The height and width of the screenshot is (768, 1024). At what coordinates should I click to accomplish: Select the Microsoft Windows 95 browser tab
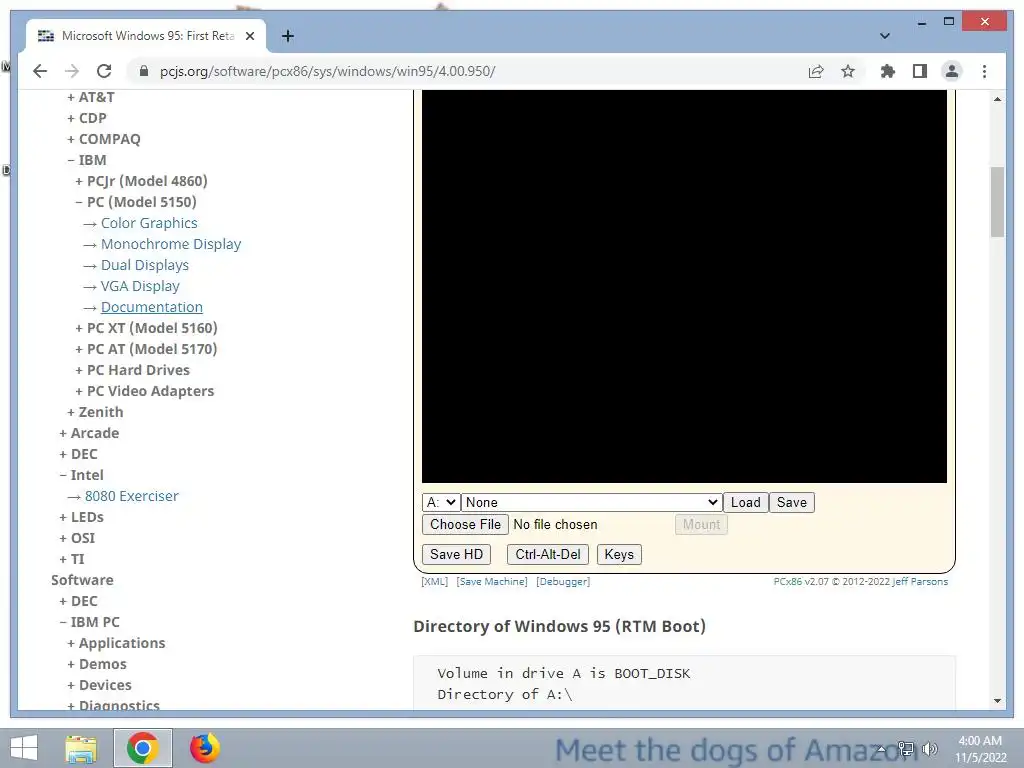(x=146, y=36)
